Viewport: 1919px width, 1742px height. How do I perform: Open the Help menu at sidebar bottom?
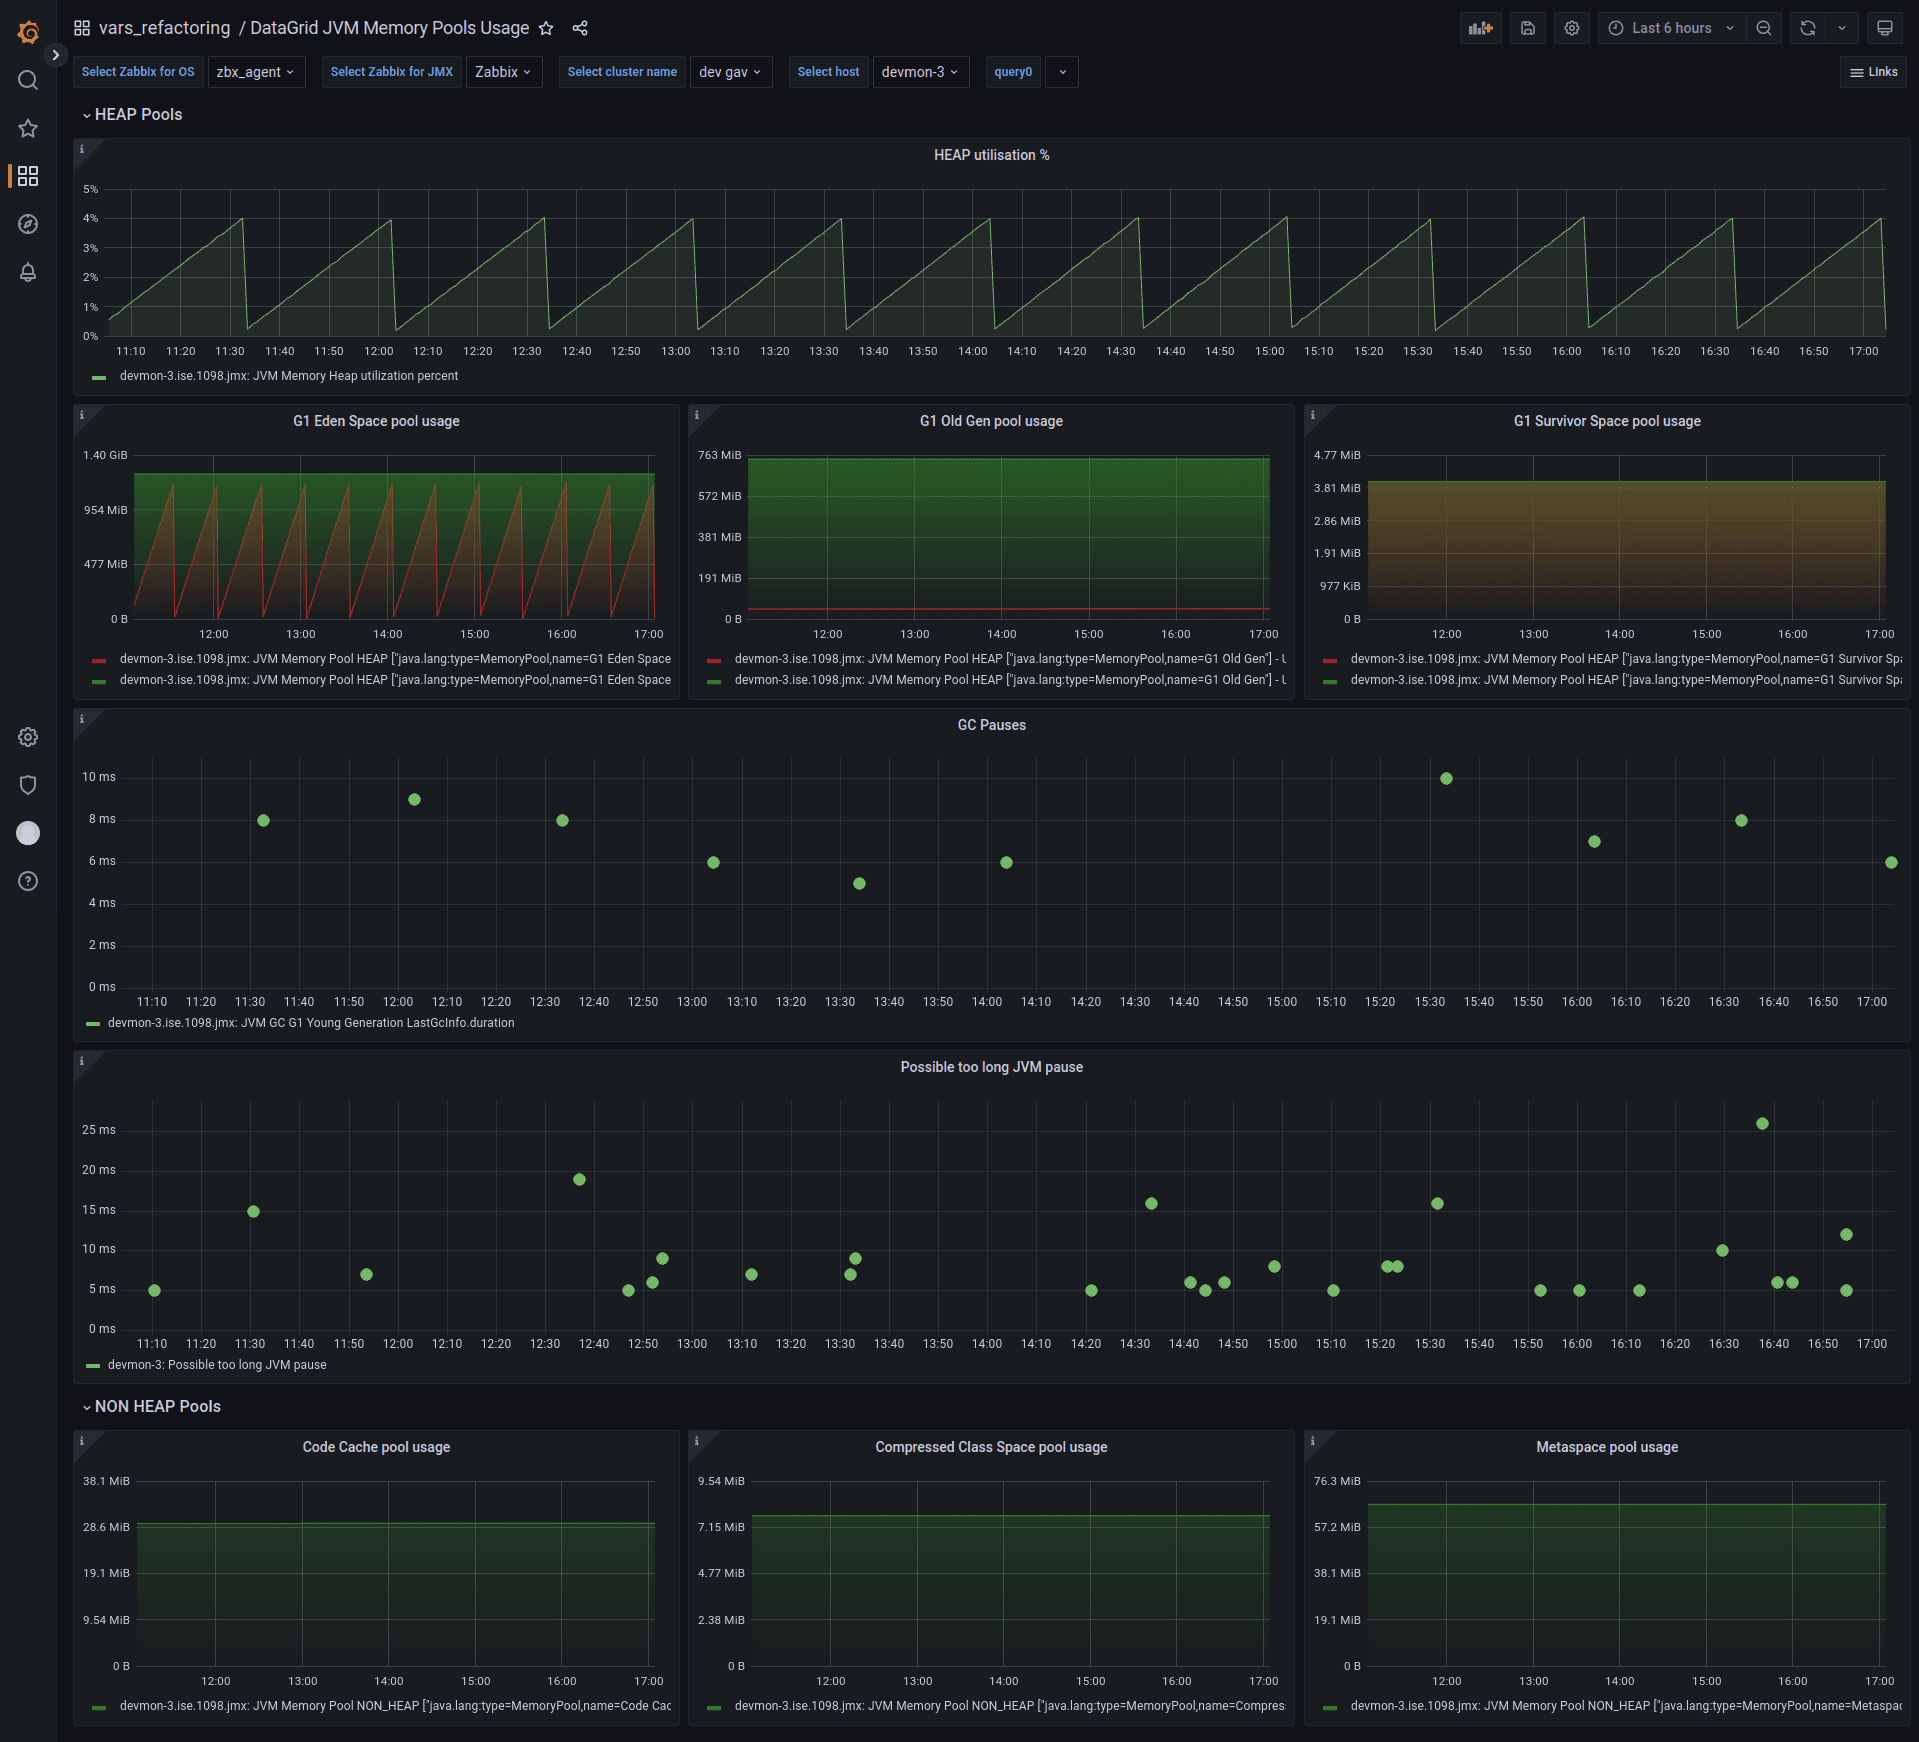click(27, 881)
